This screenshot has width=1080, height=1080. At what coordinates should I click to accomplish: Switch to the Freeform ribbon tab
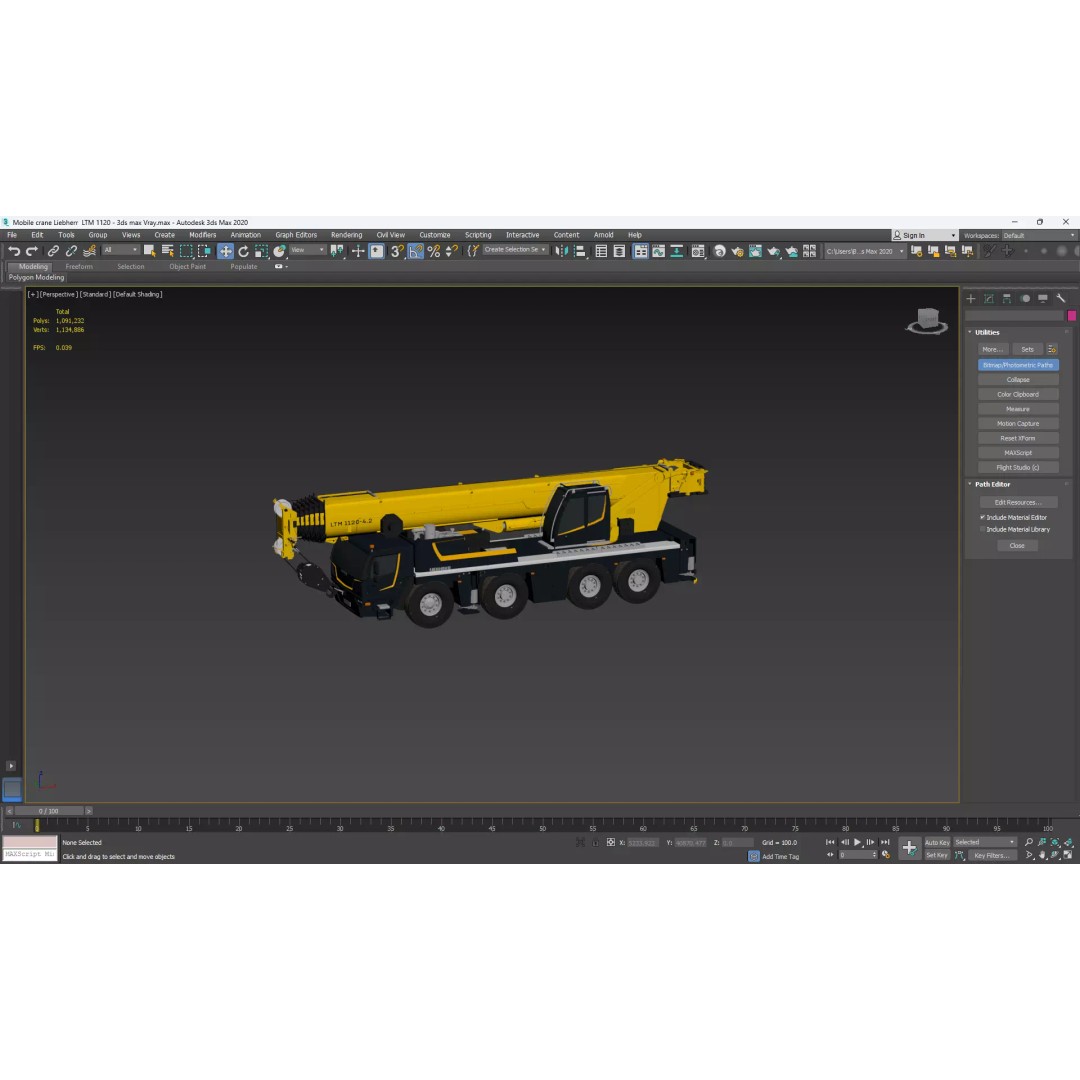click(x=79, y=267)
